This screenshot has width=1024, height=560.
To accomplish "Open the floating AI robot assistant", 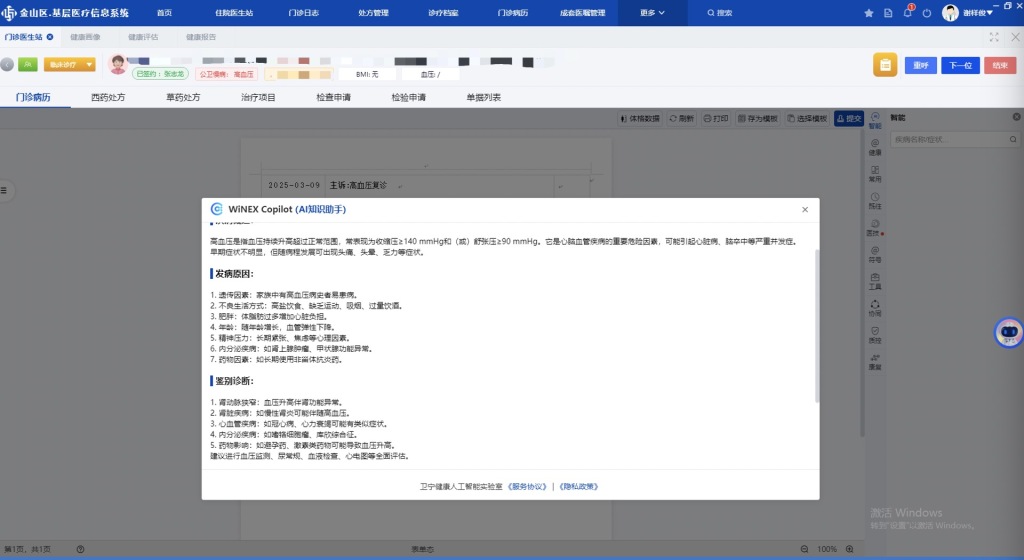I will tap(1008, 332).
